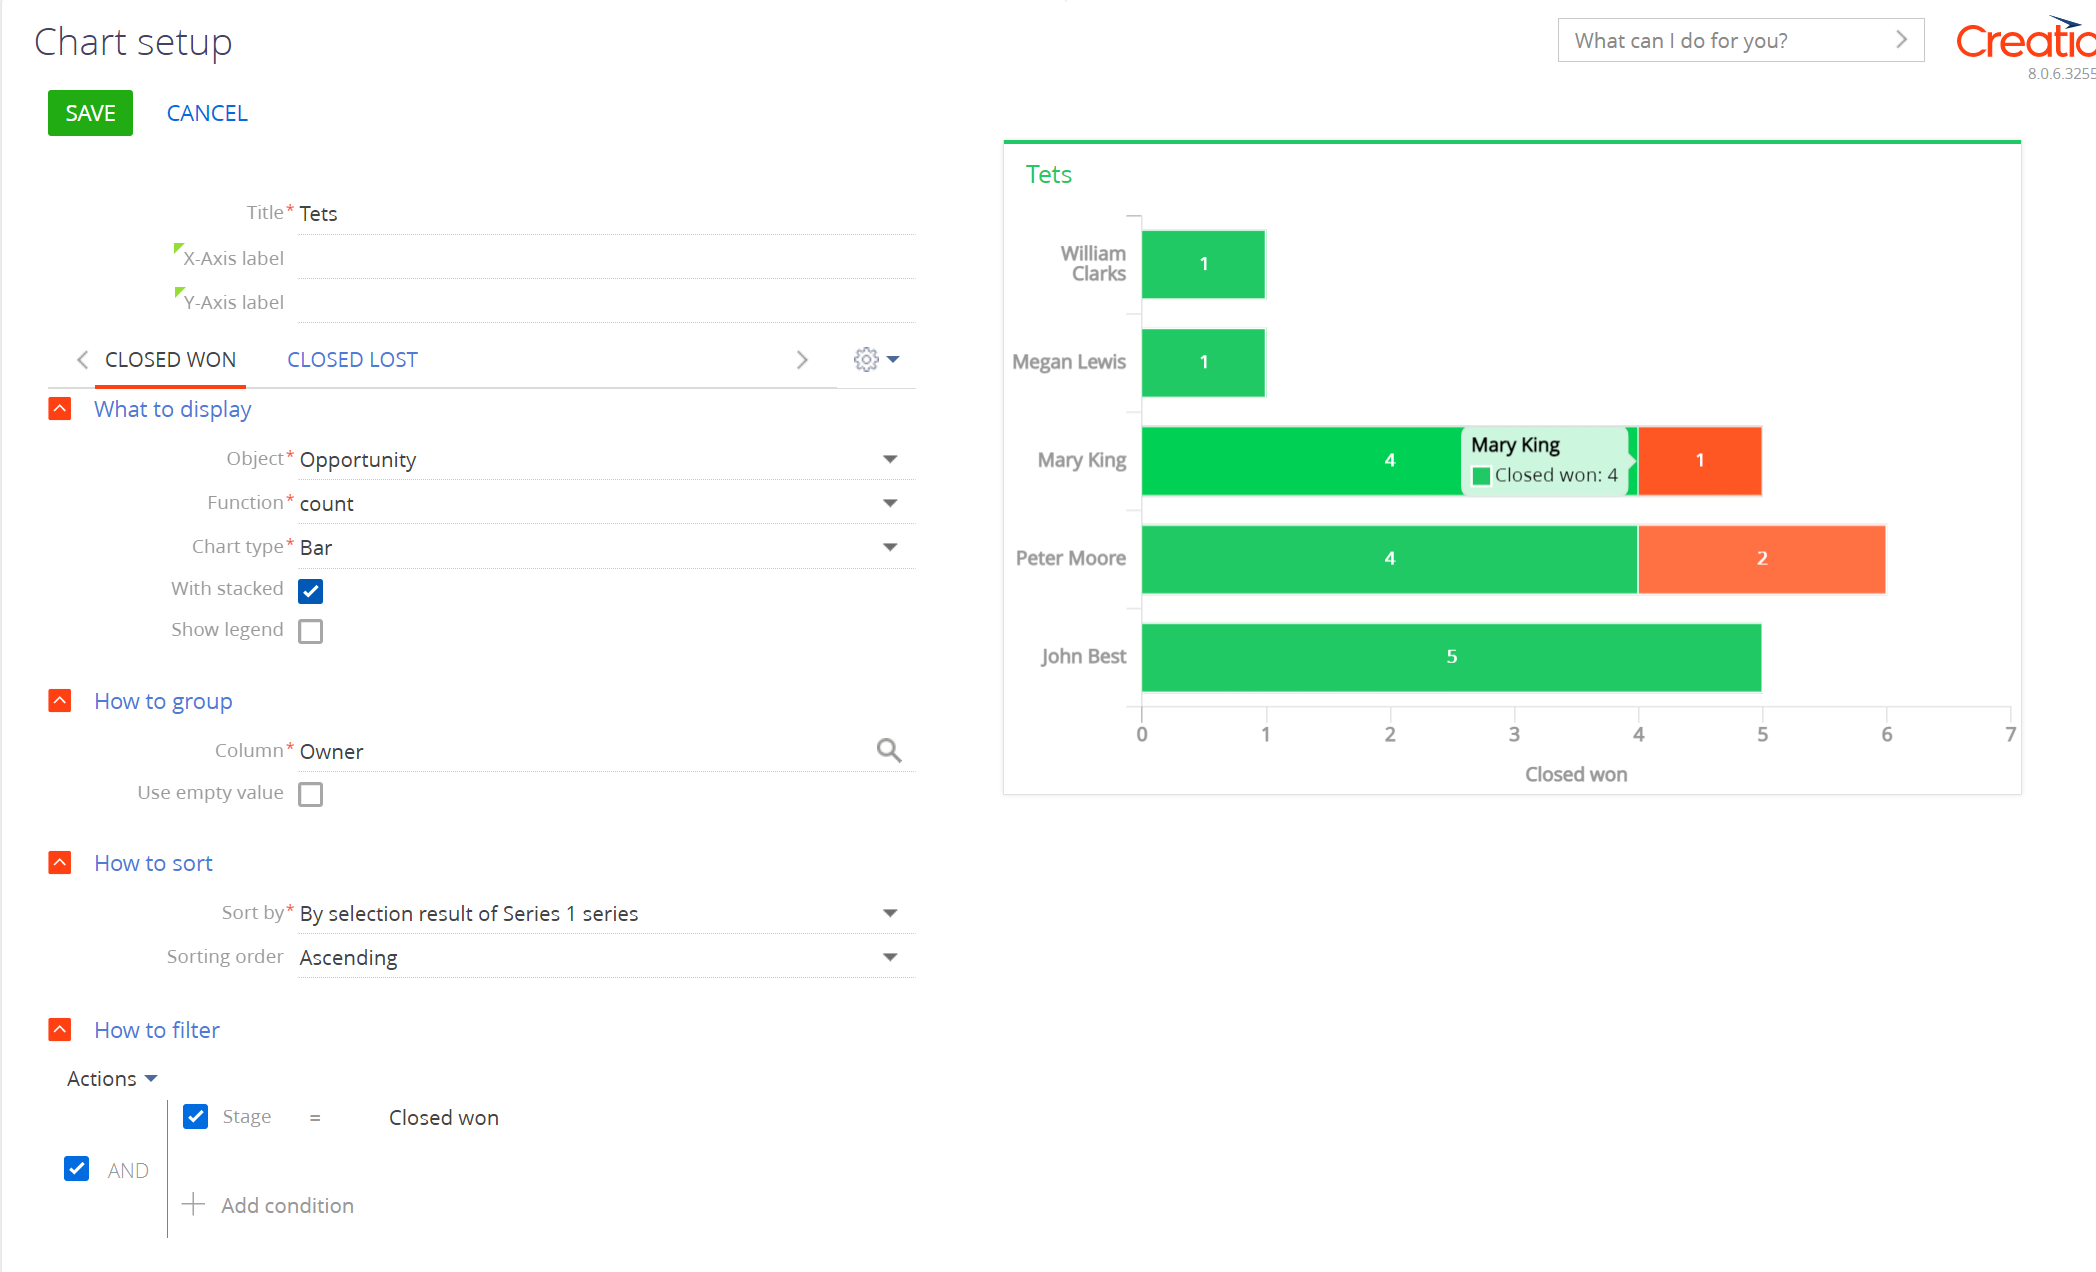The width and height of the screenshot is (2096, 1272).
Task: Collapse the How to sort section arrow
Action: point(60,862)
